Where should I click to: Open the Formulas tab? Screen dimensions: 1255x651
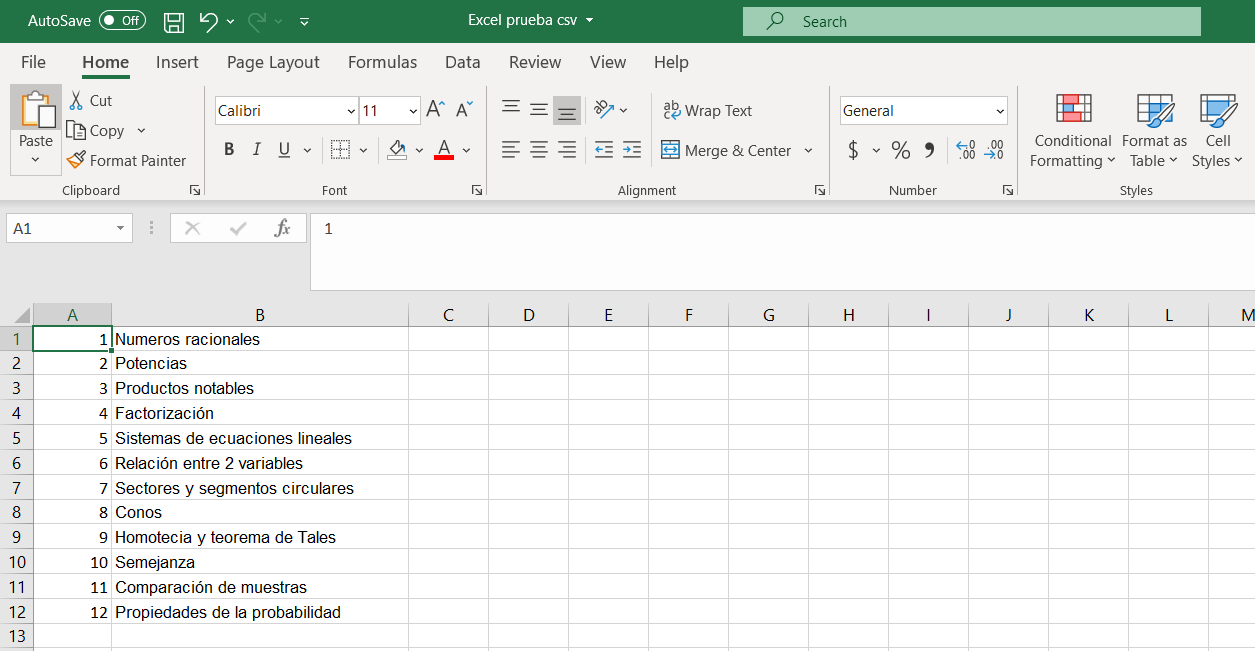point(382,62)
